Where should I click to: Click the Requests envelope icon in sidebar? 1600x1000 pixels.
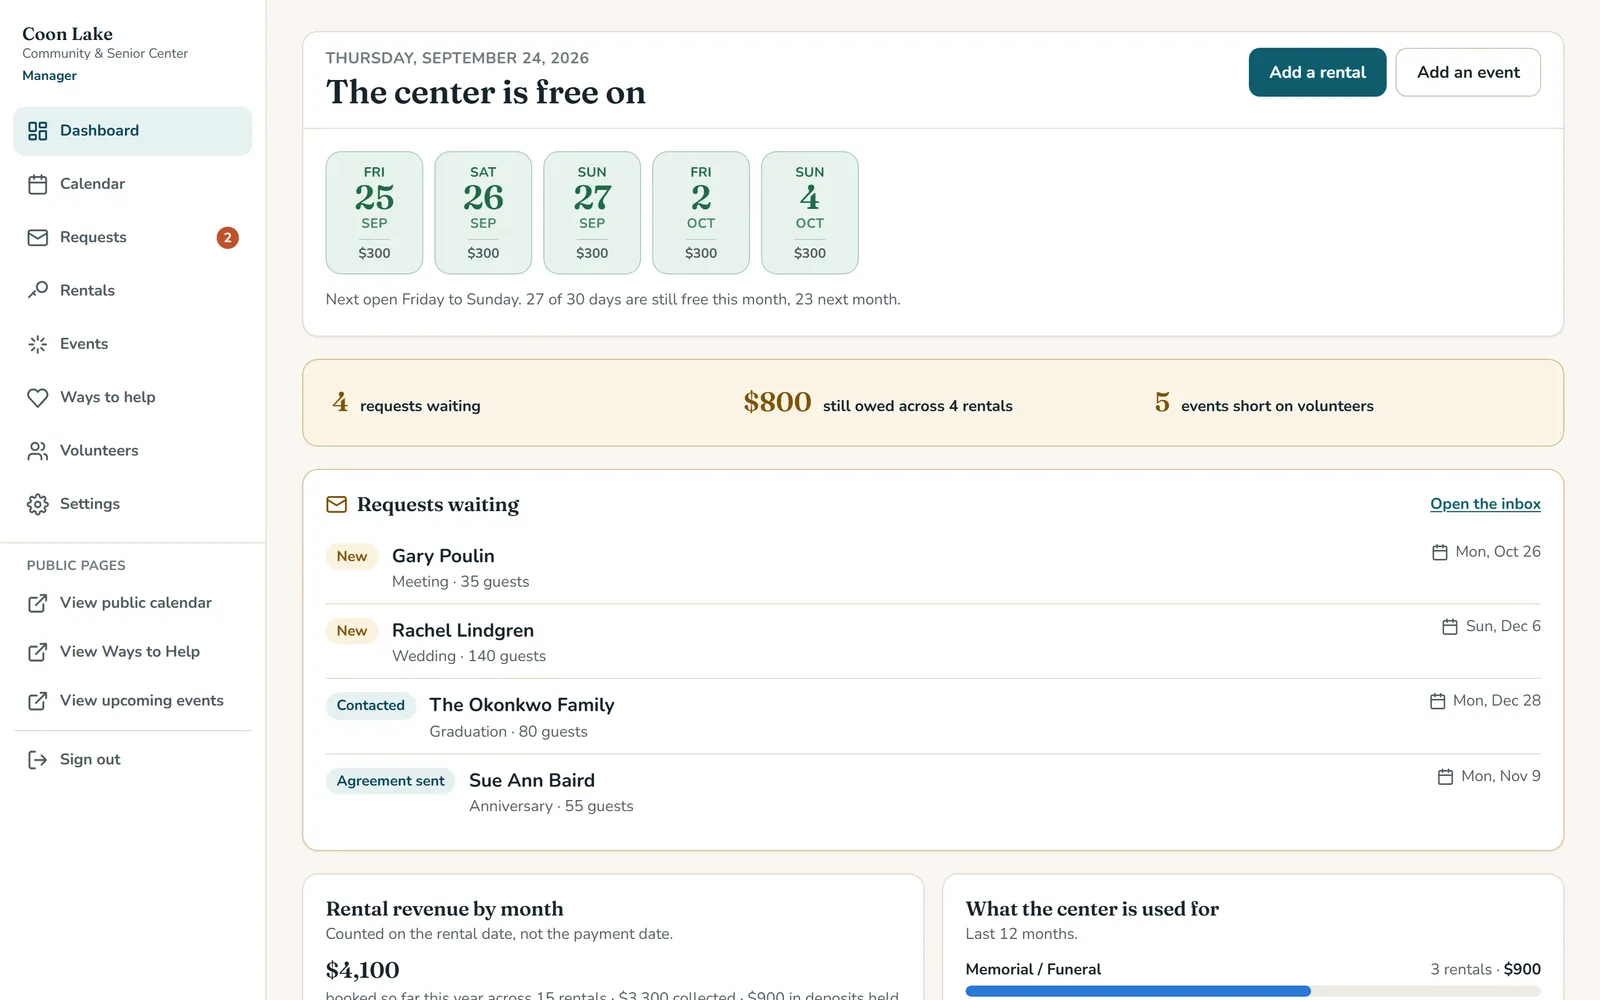38,237
